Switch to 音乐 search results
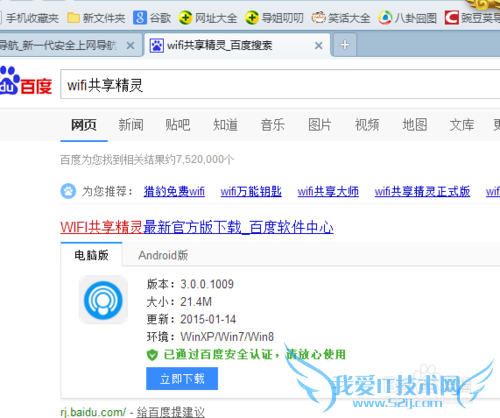The height and width of the screenshot is (418, 500). pos(273,125)
